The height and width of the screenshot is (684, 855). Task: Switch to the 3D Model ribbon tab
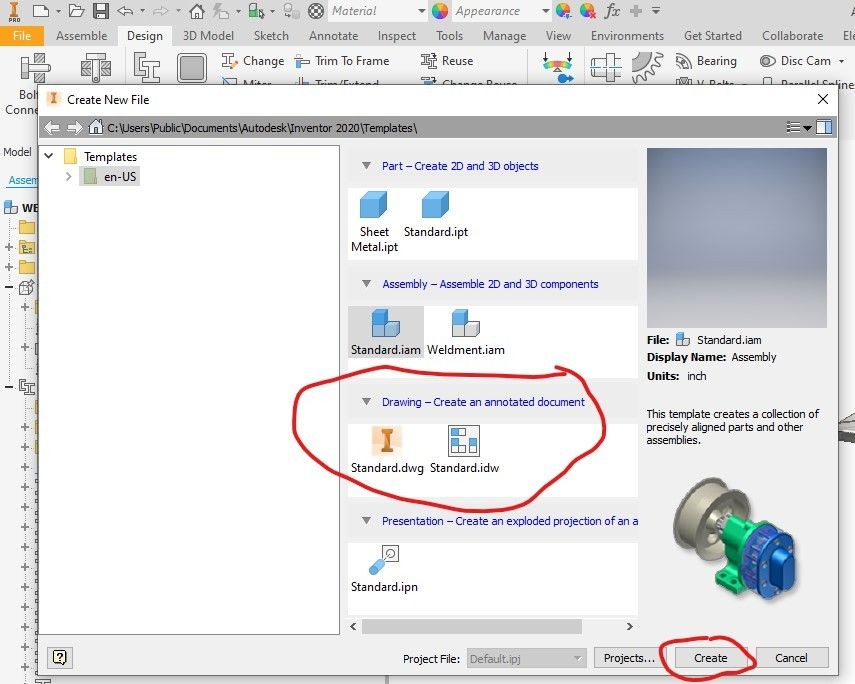pos(208,35)
